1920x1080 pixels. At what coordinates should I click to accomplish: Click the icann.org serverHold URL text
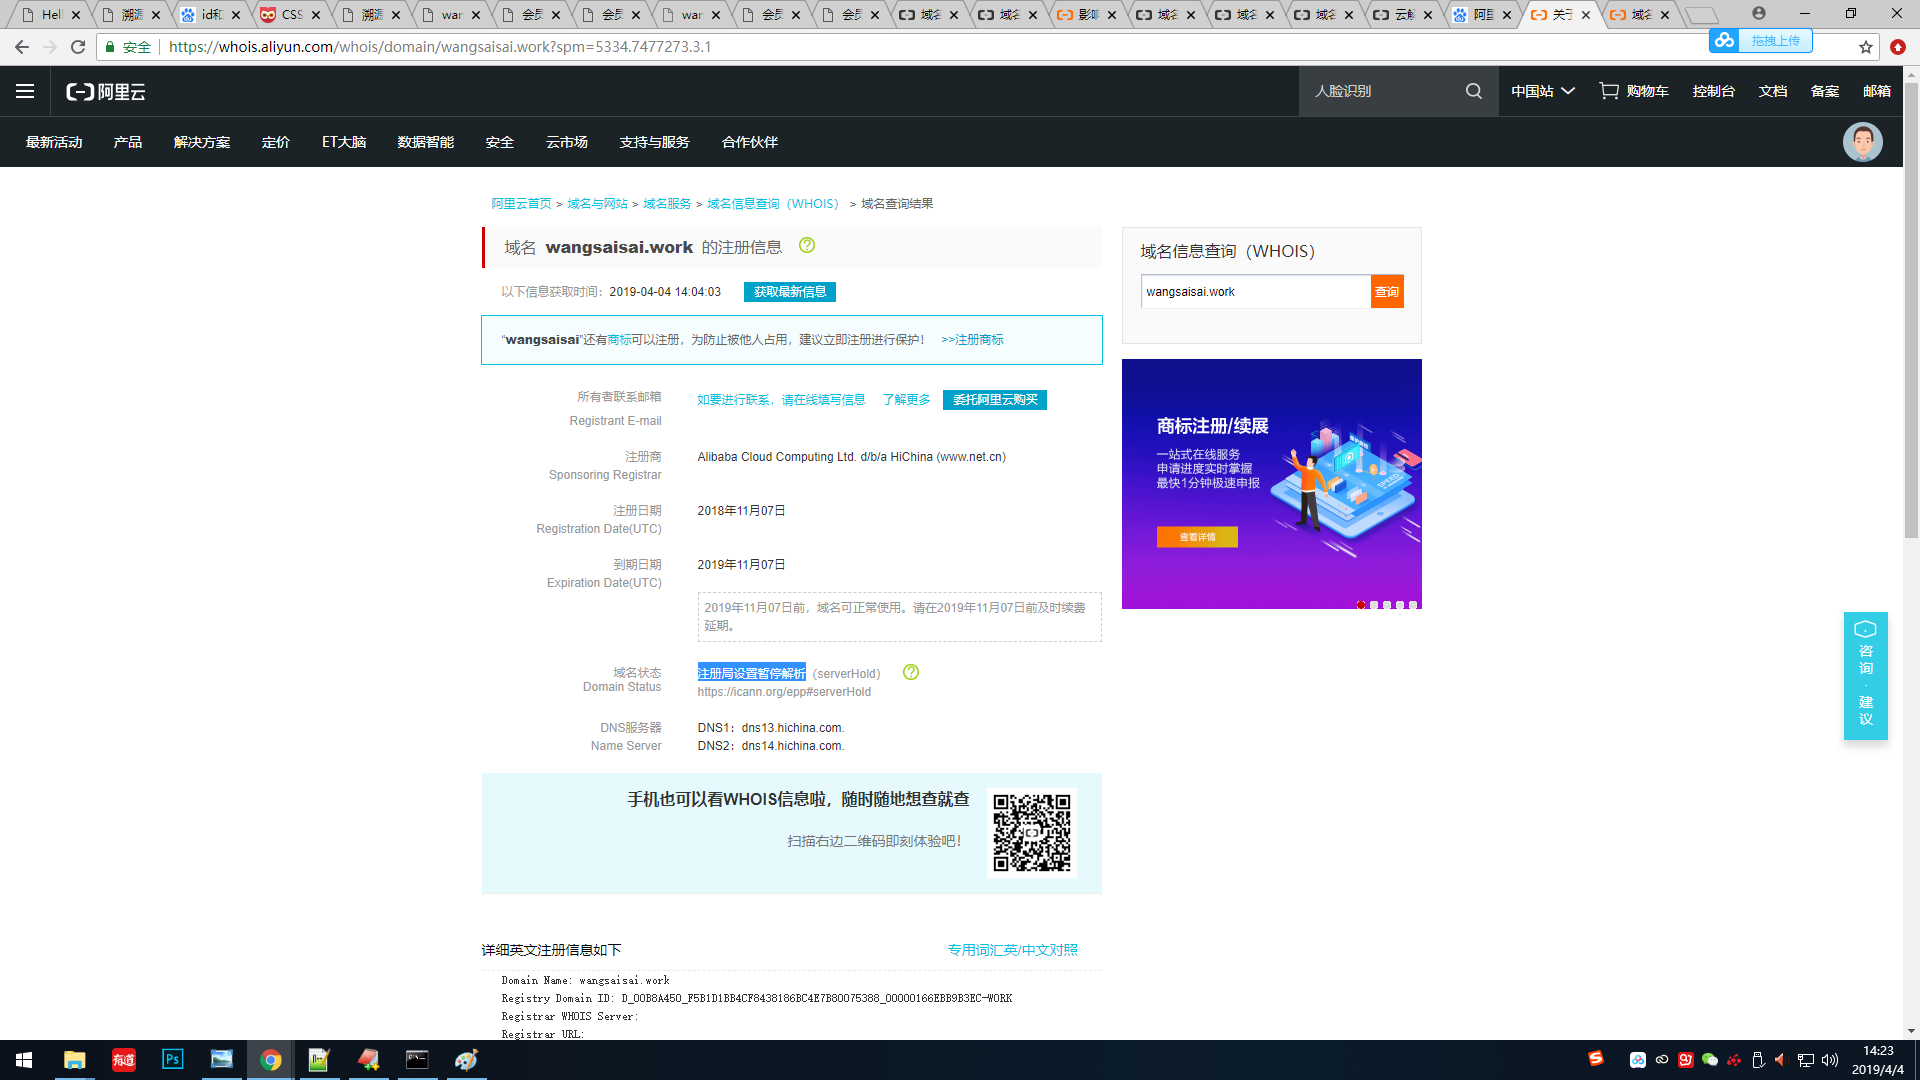click(x=784, y=692)
